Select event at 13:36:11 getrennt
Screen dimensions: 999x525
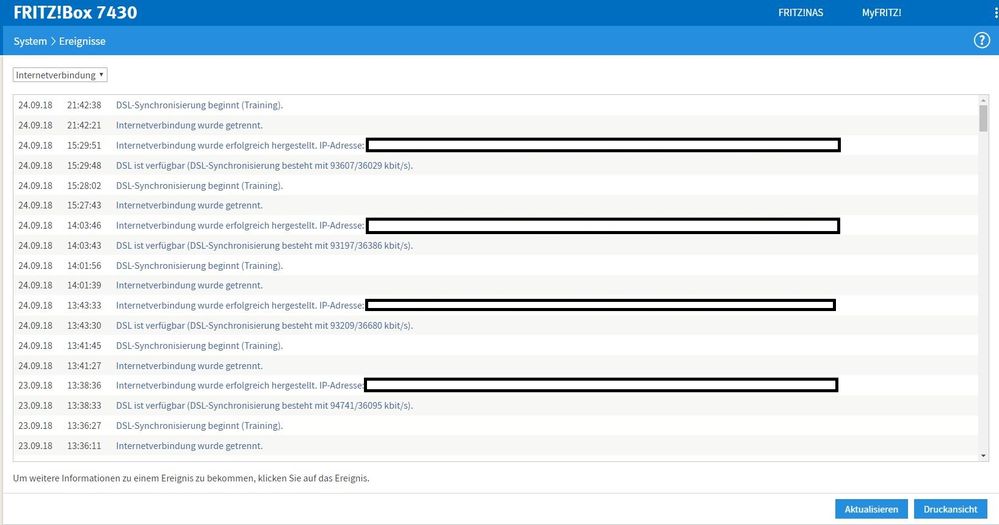(496, 445)
